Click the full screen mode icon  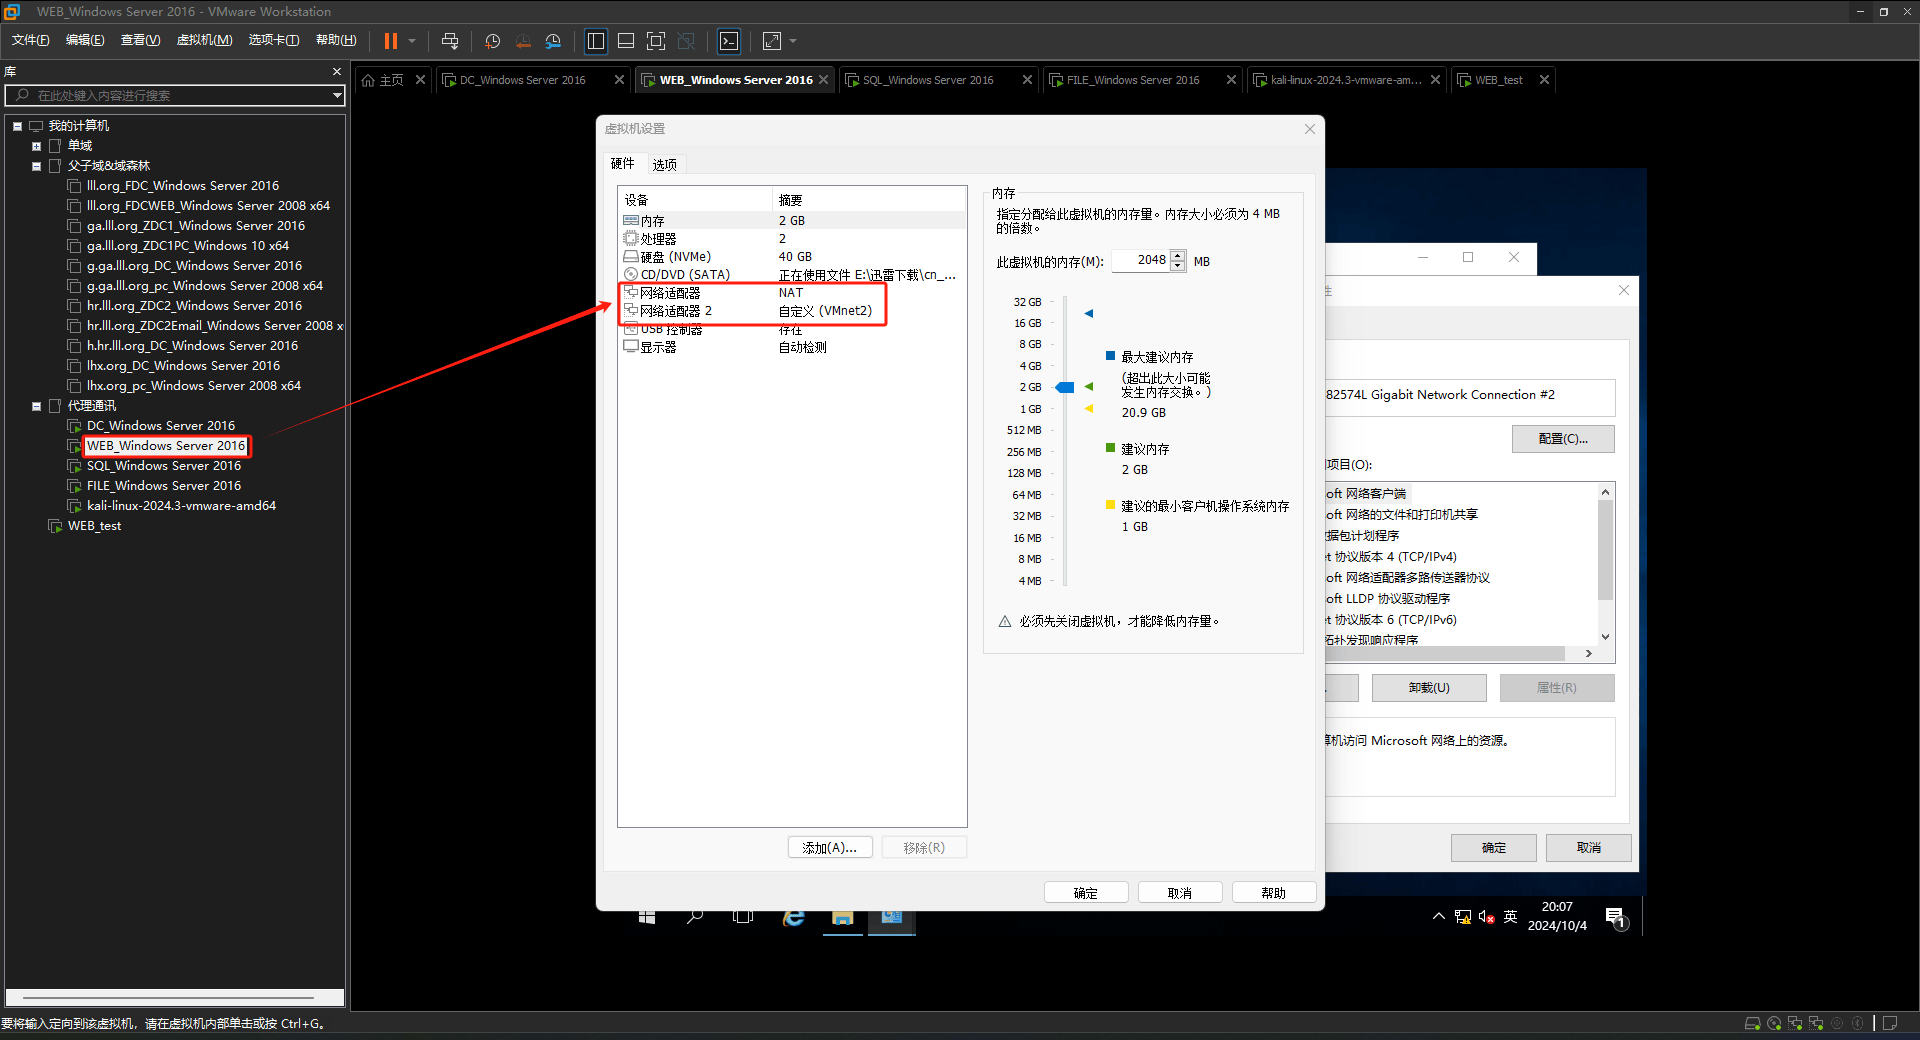point(656,41)
